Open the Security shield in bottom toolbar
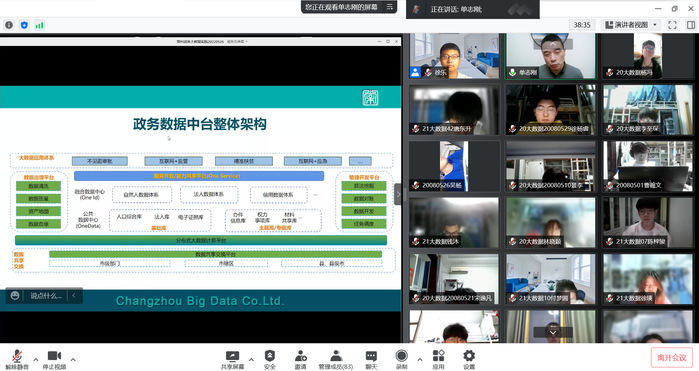699x371 pixels. click(x=270, y=359)
